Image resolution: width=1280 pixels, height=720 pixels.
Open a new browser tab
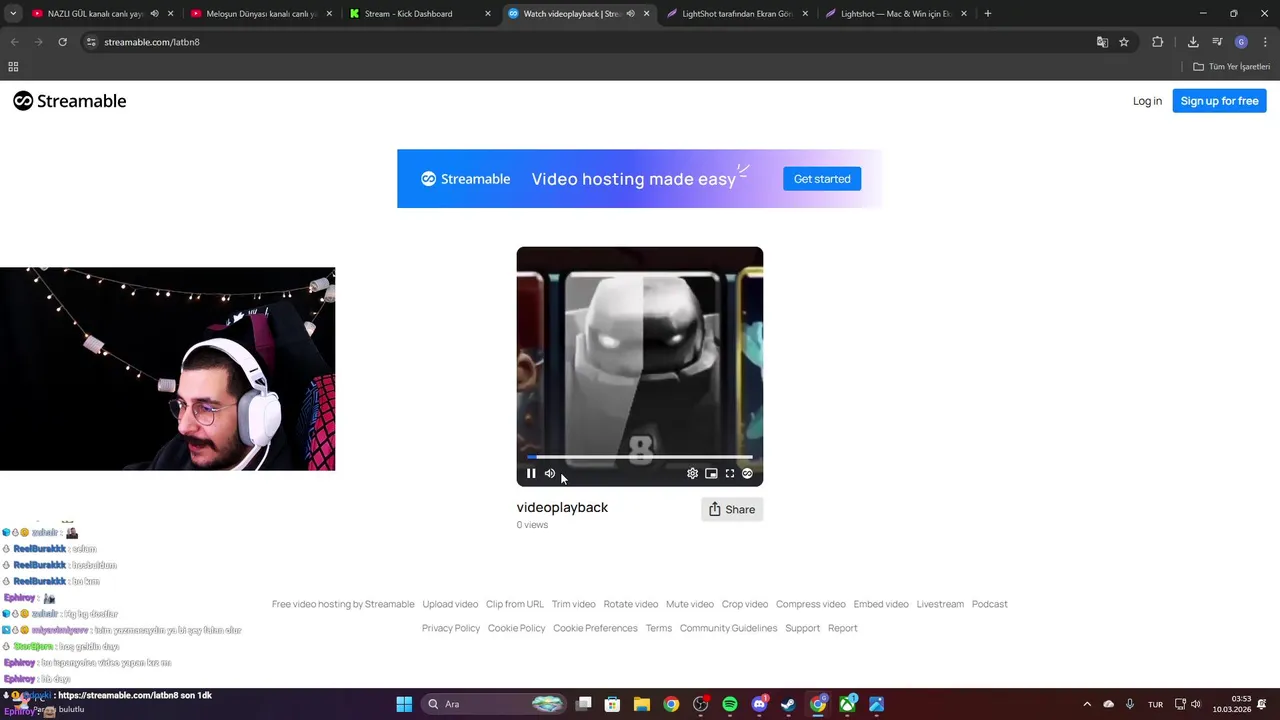pos(988,14)
